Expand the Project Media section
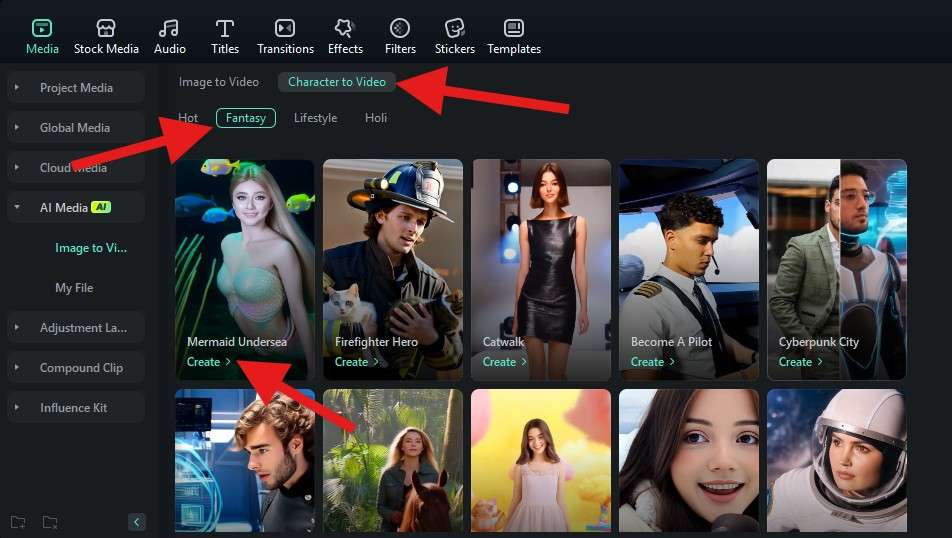The width and height of the screenshot is (952, 538). pyautogui.click(x=16, y=87)
